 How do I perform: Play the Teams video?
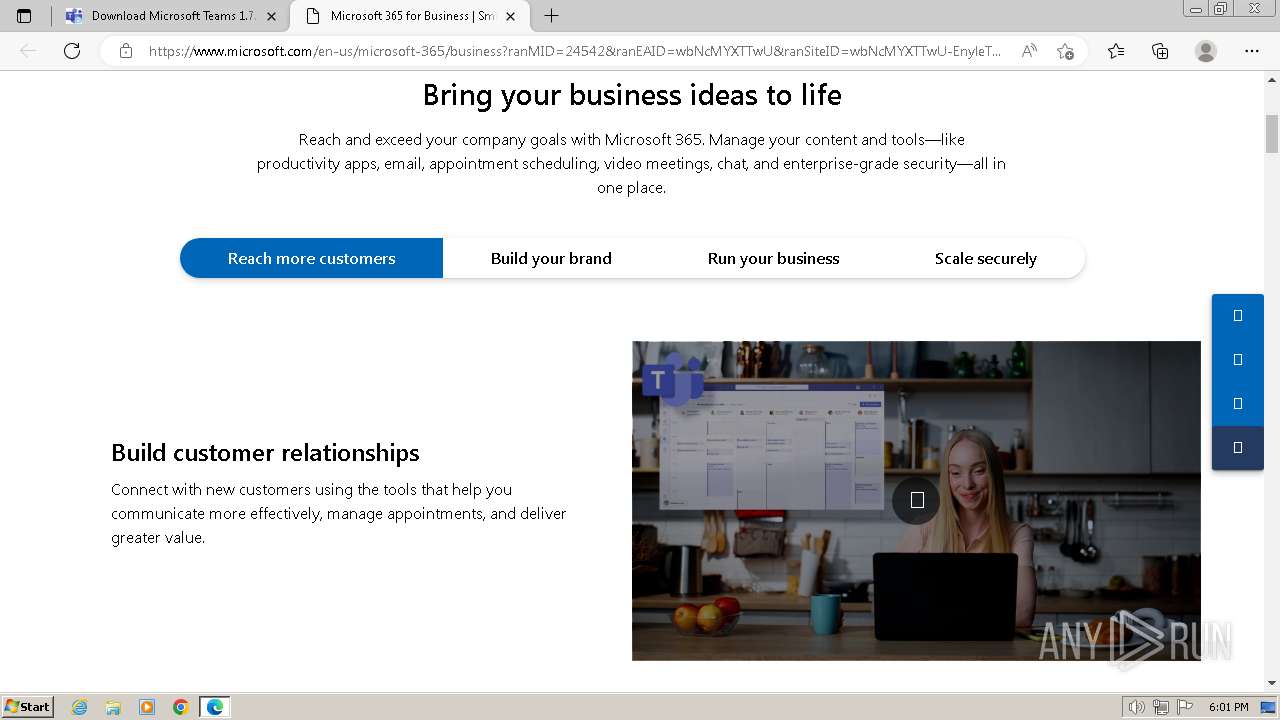coord(916,500)
